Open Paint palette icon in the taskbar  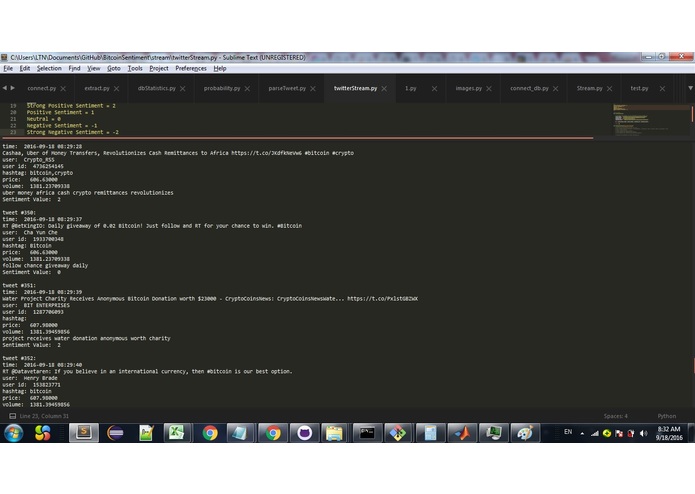tap(525, 433)
